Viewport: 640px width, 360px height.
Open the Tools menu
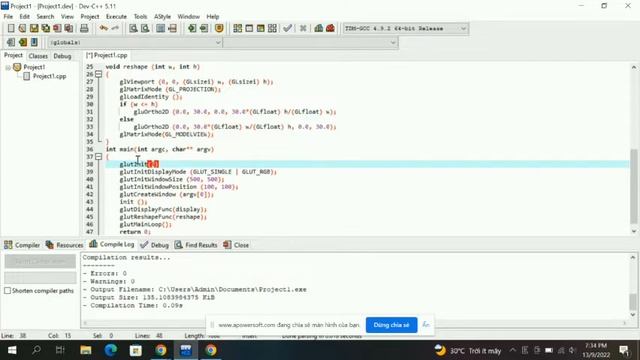[x=140, y=16]
